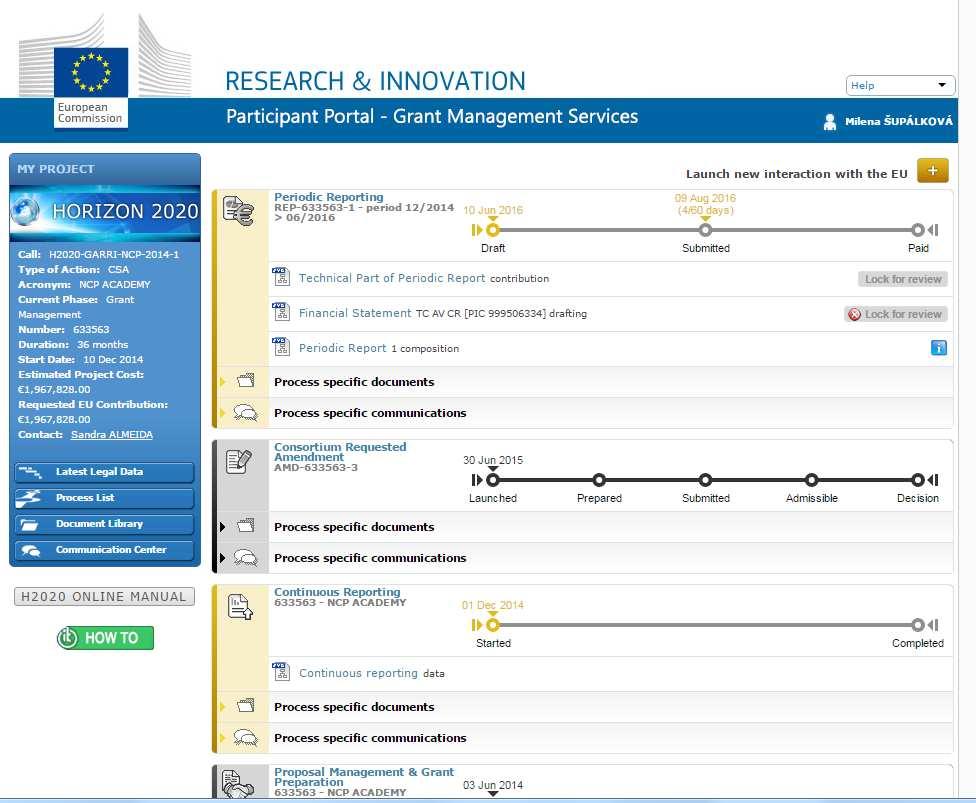The image size is (976, 803).
Task: Click the Launched marker in Amendment timeline
Action: tap(493, 480)
